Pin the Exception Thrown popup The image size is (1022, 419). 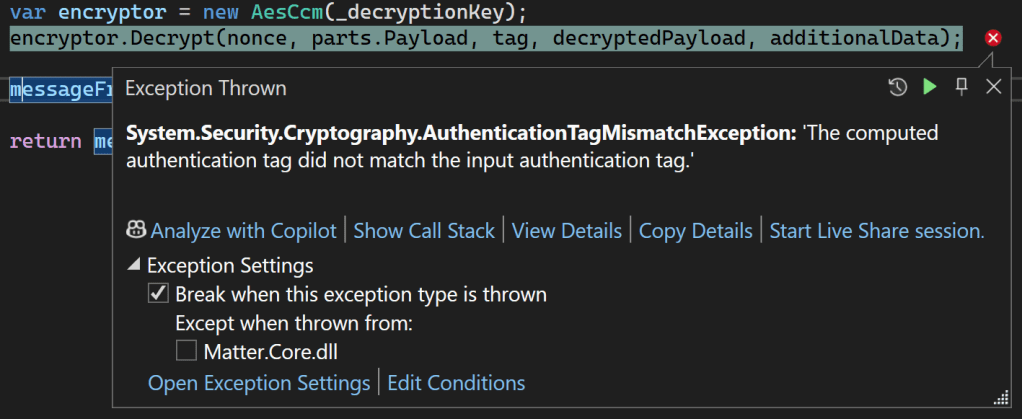click(962, 87)
